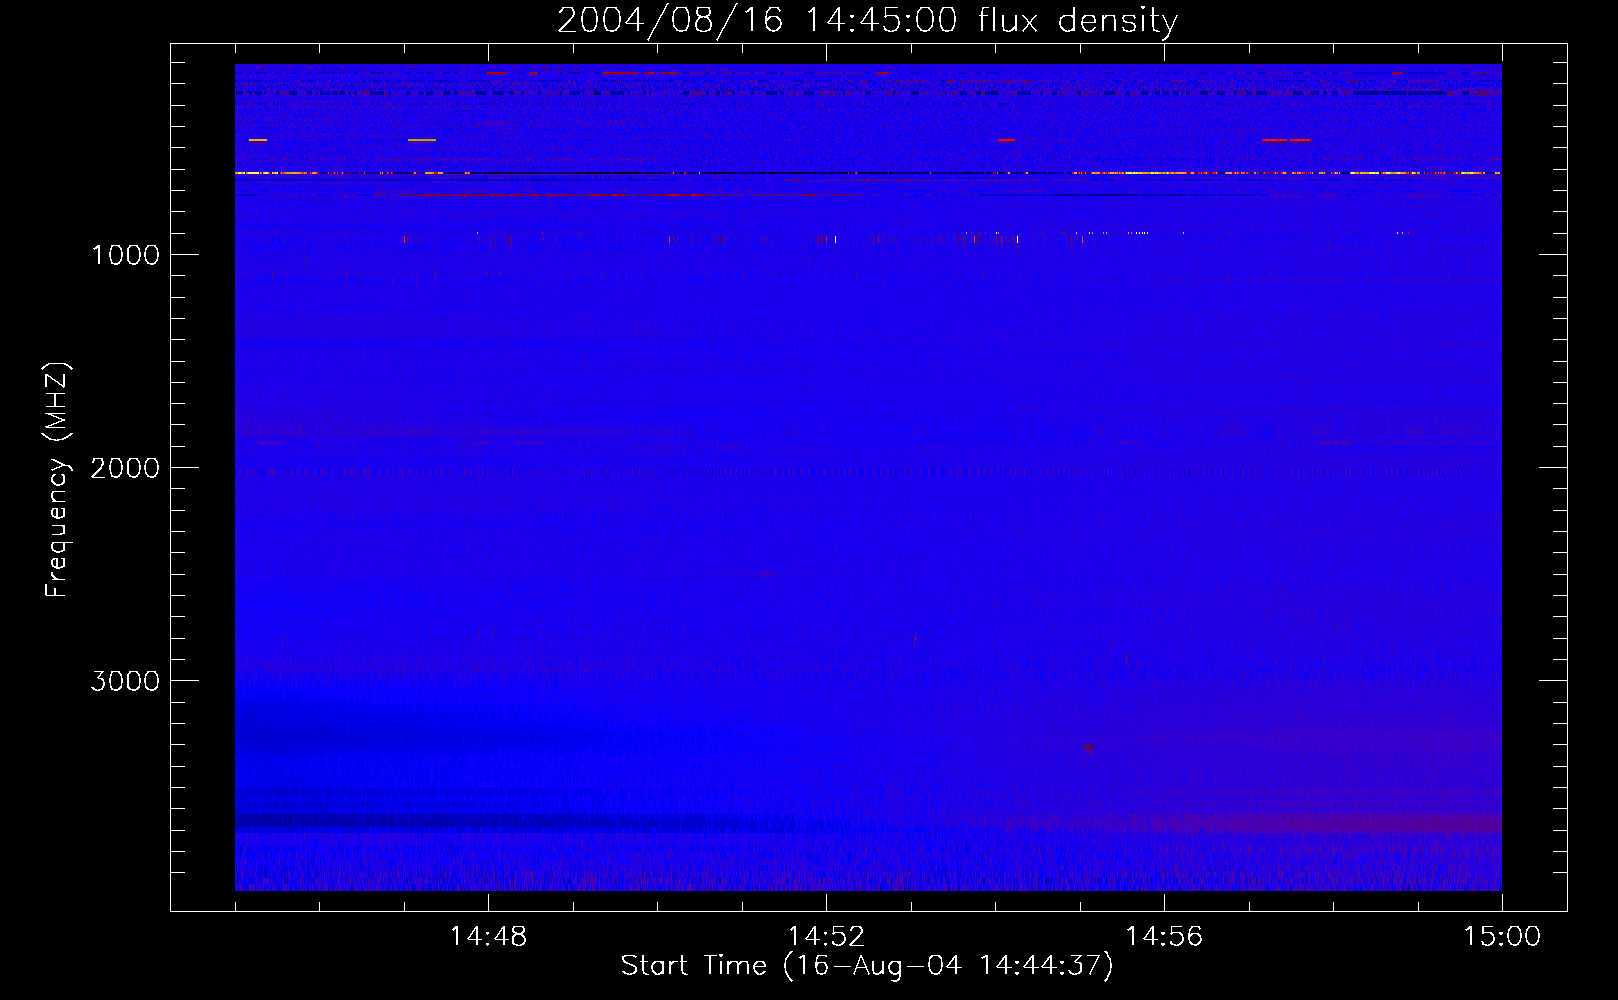Click the 14:56 time tick label
Screen dimensions: 1618x1000
pos(1164,937)
